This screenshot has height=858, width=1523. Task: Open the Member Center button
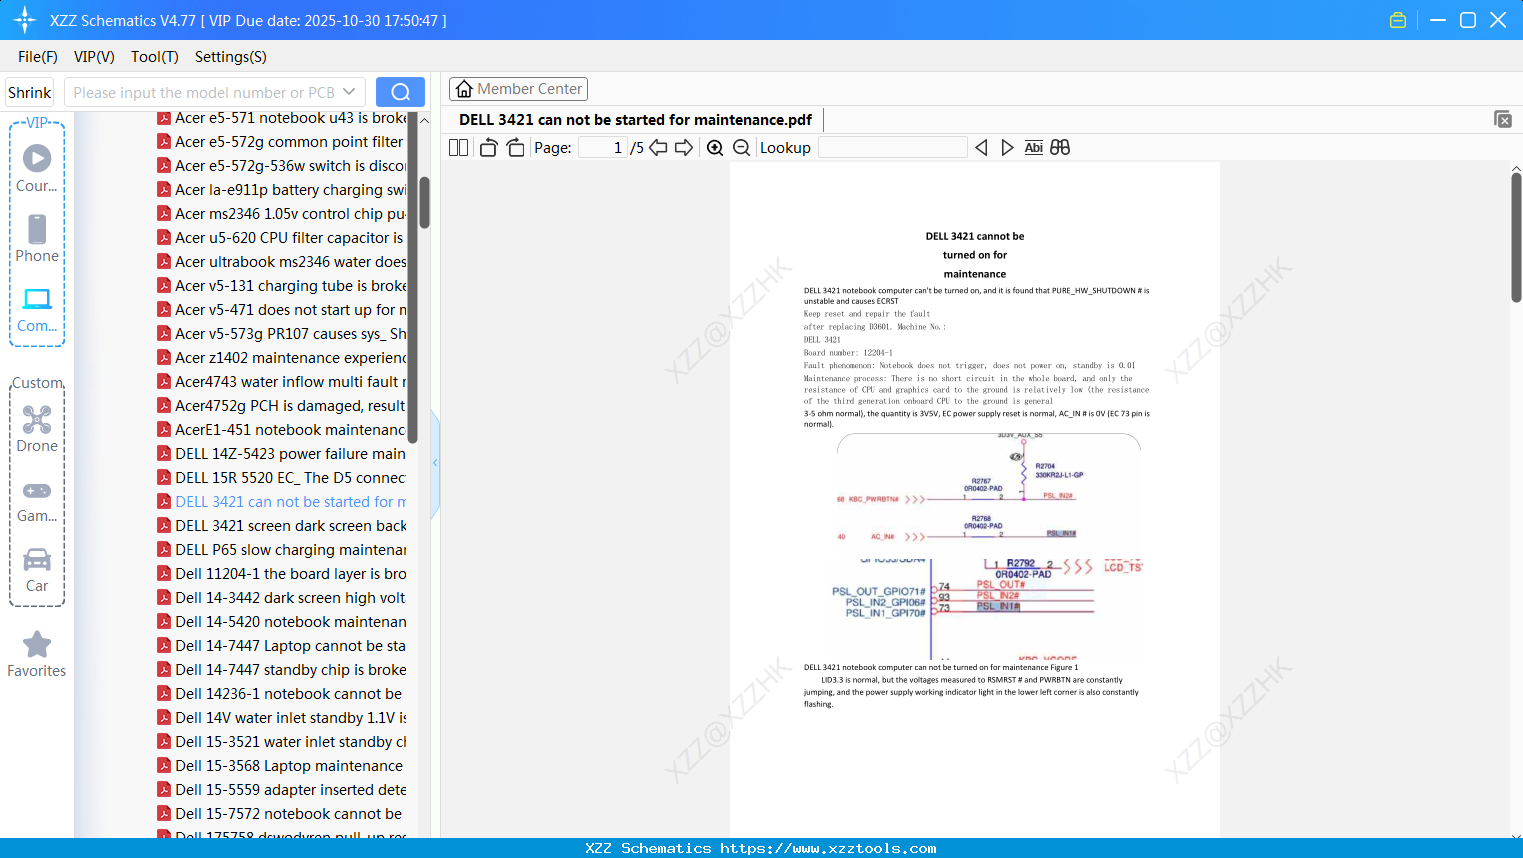click(x=518, y=89)
